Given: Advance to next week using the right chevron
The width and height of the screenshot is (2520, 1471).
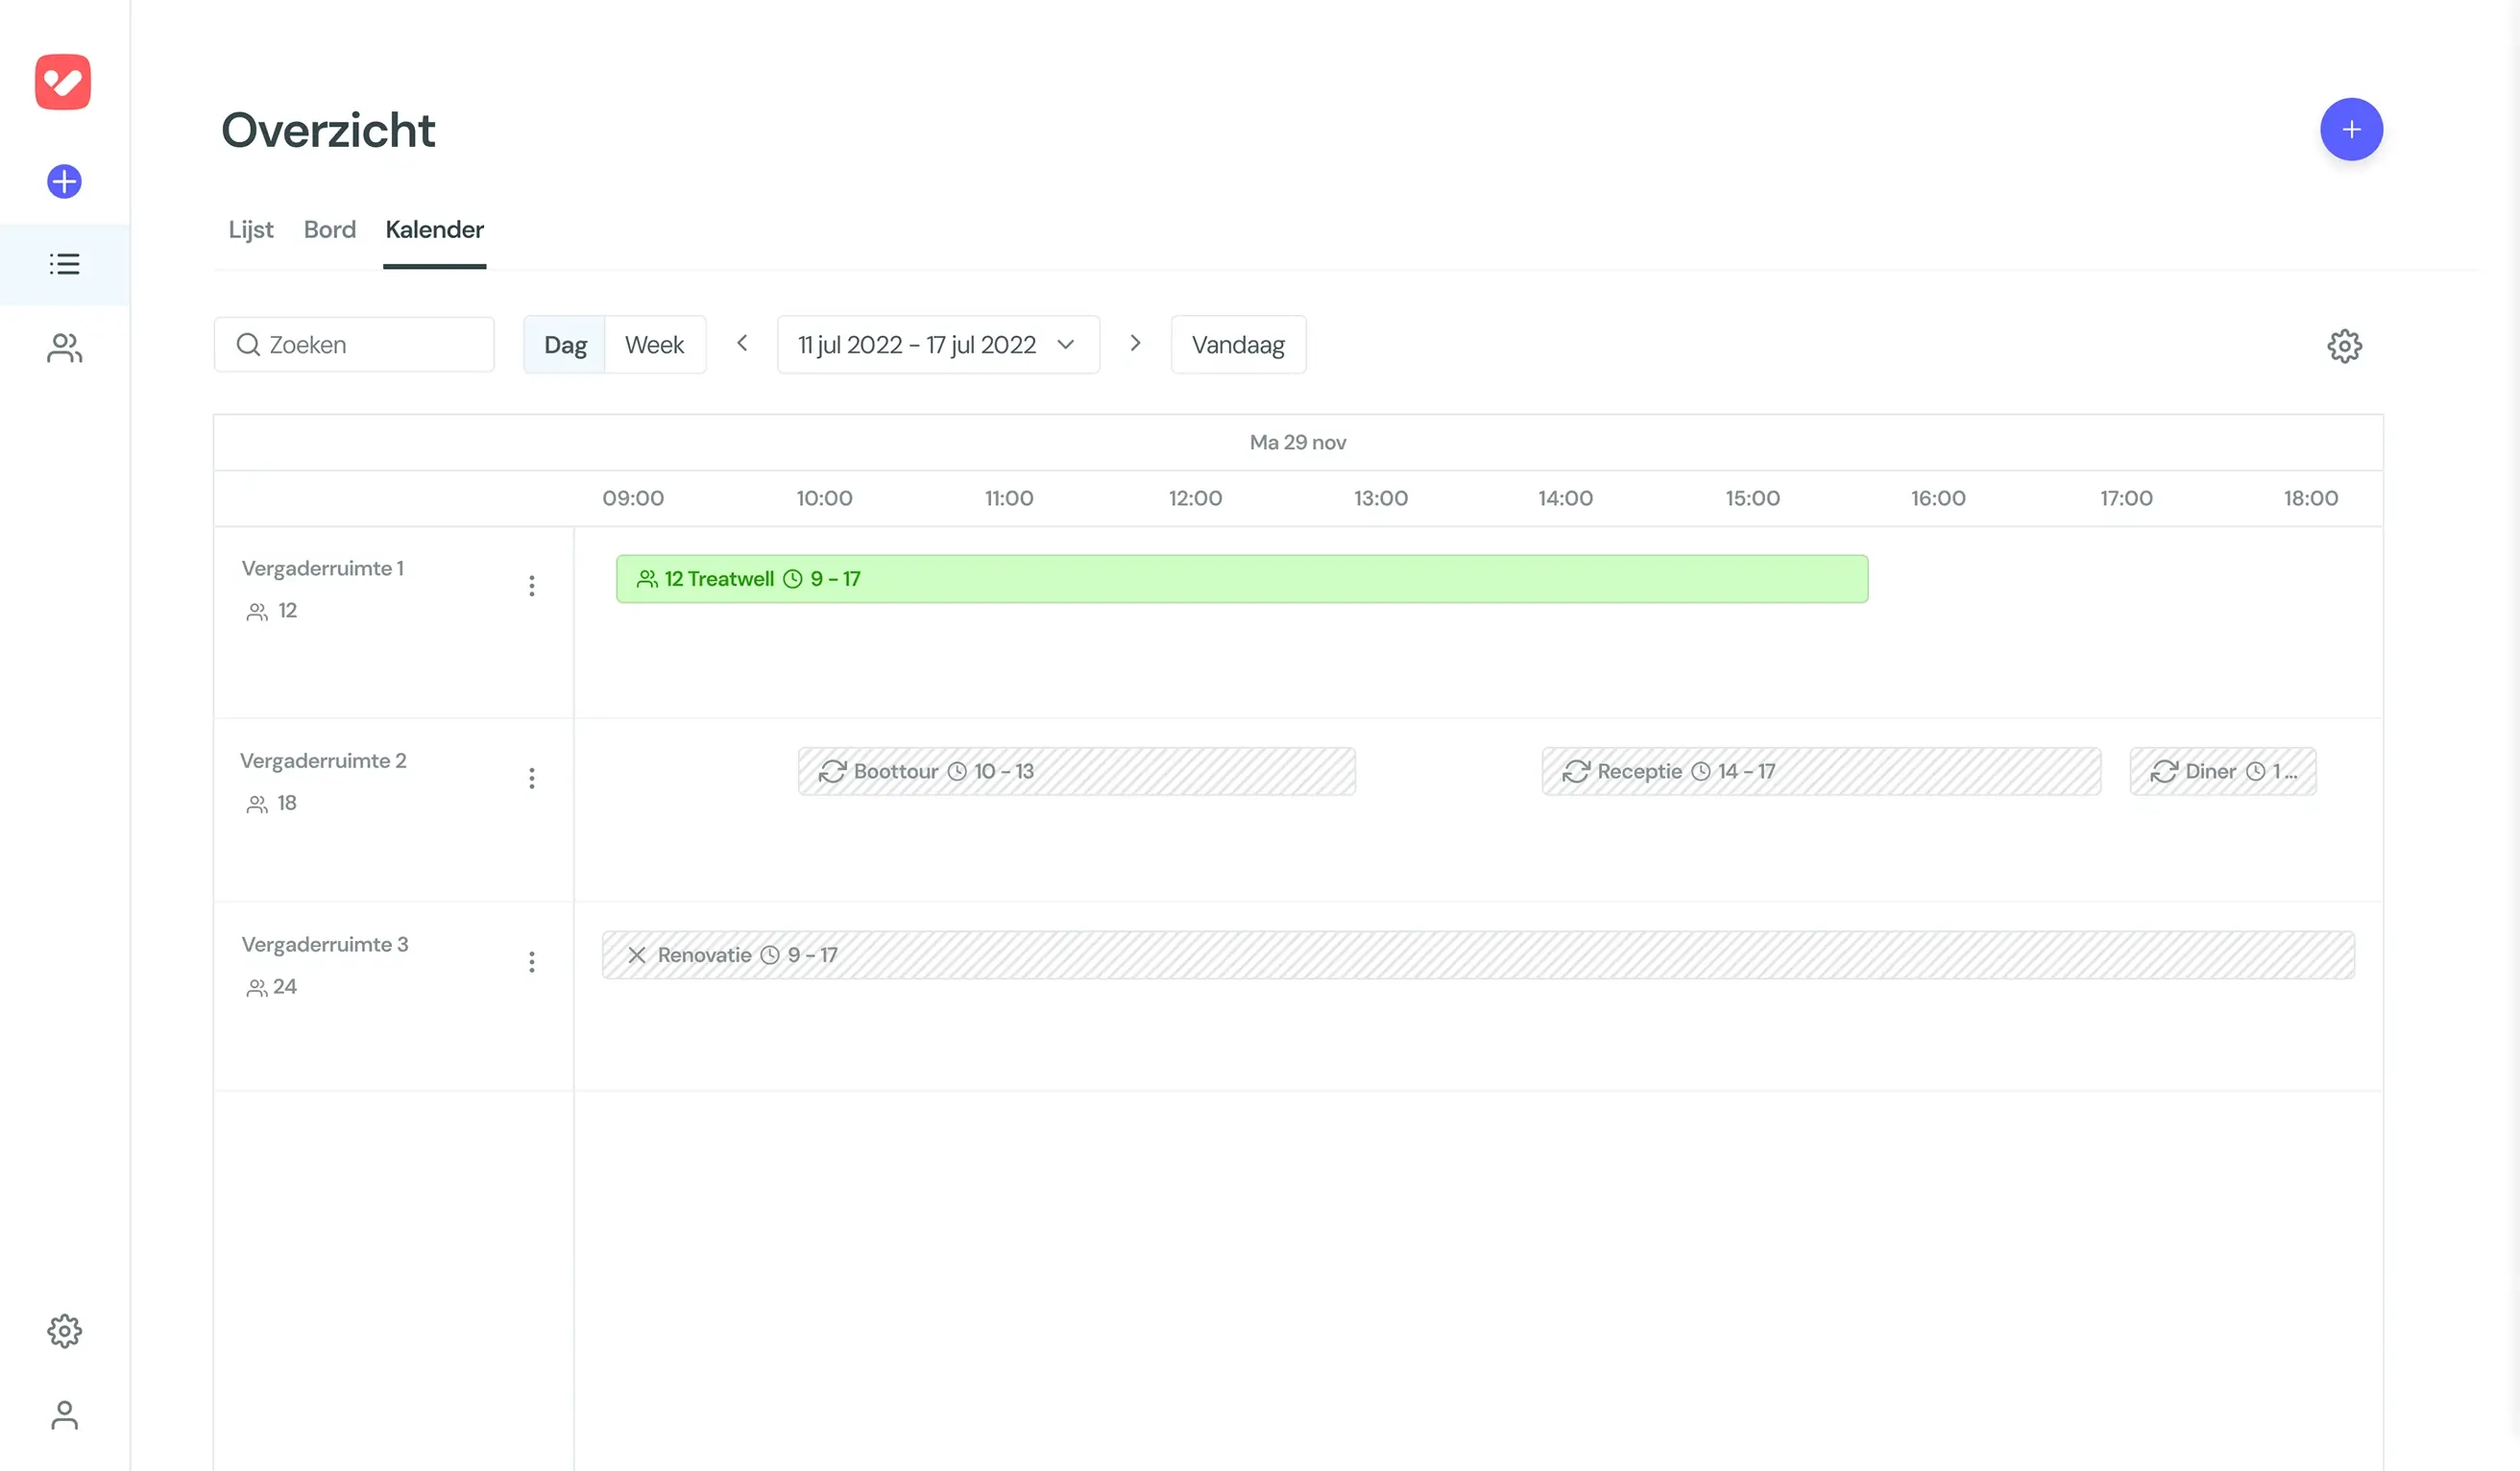Looking at the screenshot, I should click(x=1135, y=343).
